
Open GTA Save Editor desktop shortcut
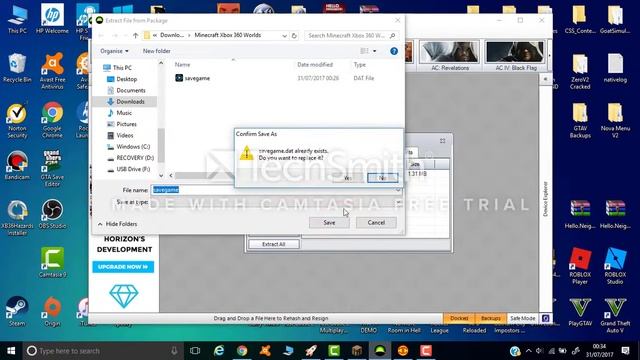[52, 168]
